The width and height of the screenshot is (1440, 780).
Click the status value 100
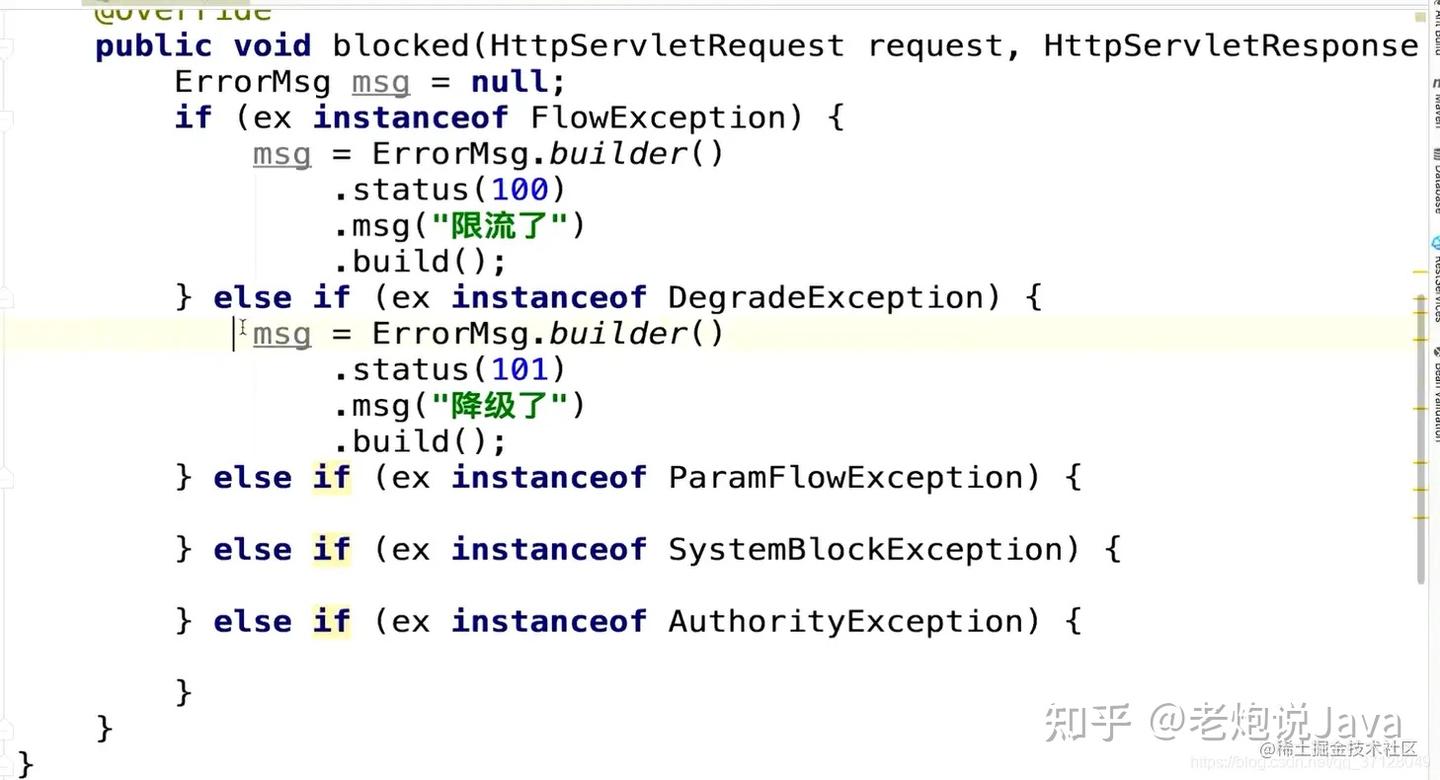click(519, 190)
